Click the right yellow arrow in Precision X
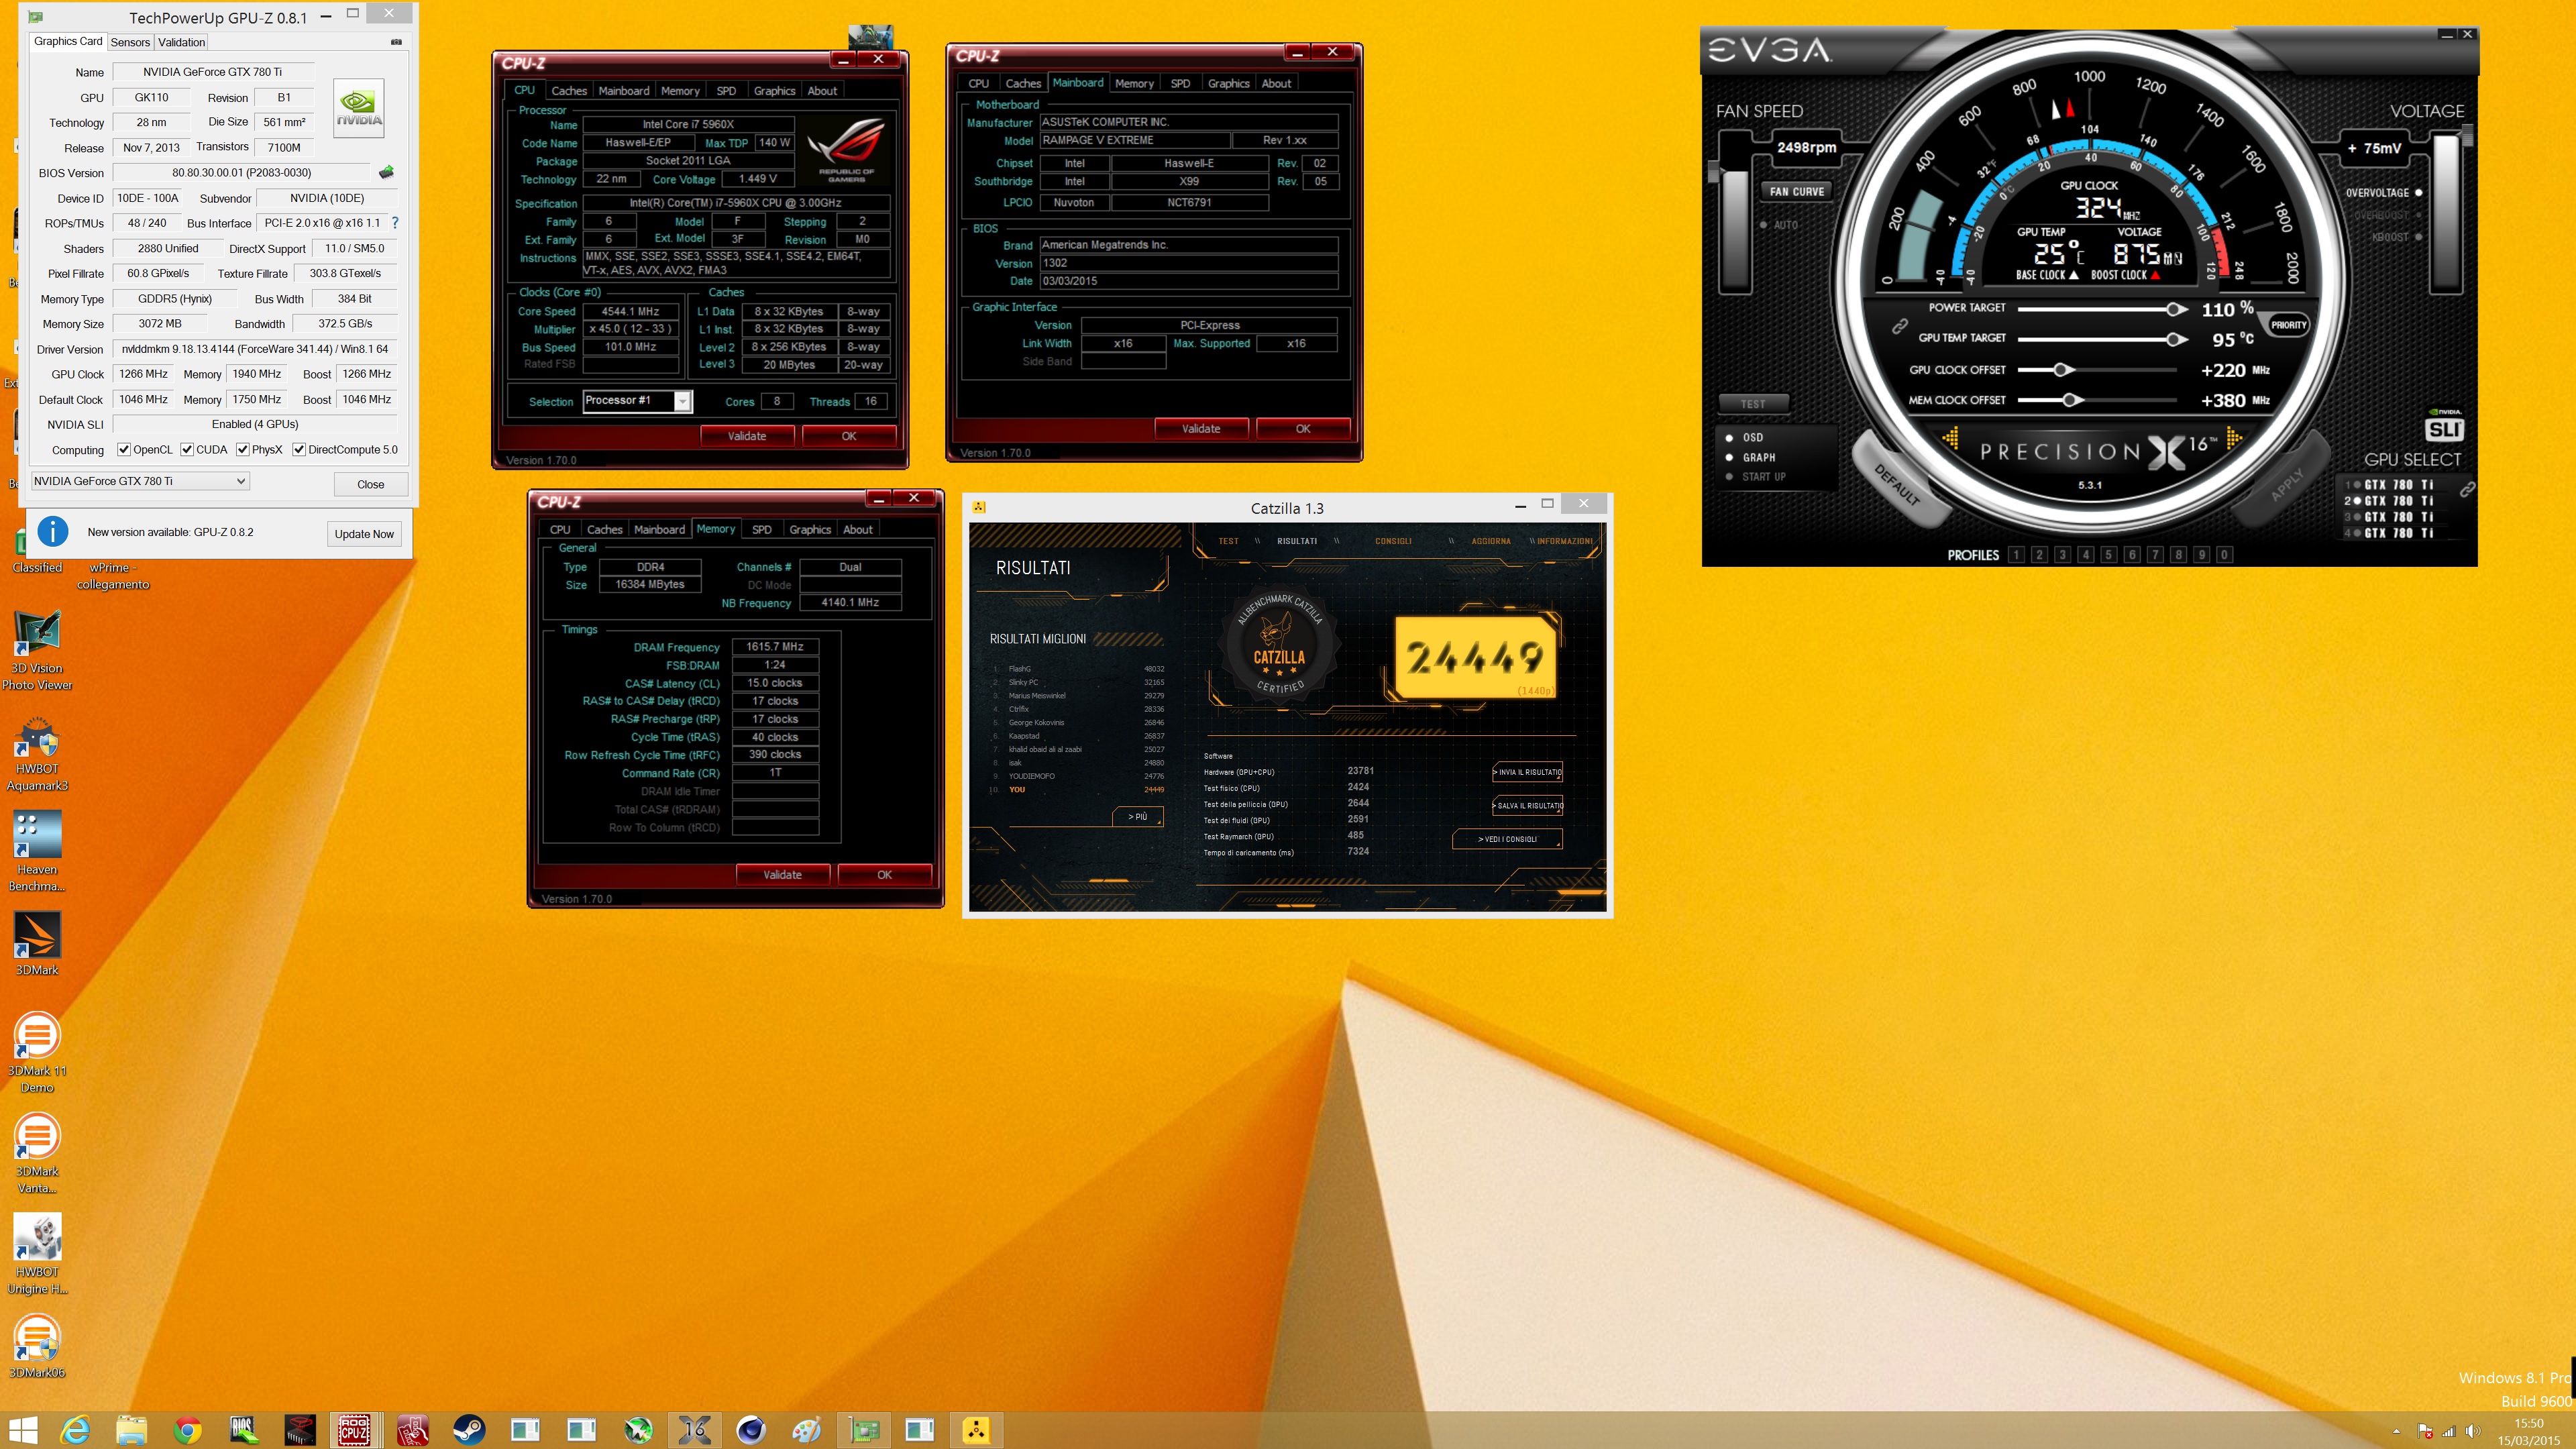Viewport: 2576px width, 1449px height. pos(2234,438)
